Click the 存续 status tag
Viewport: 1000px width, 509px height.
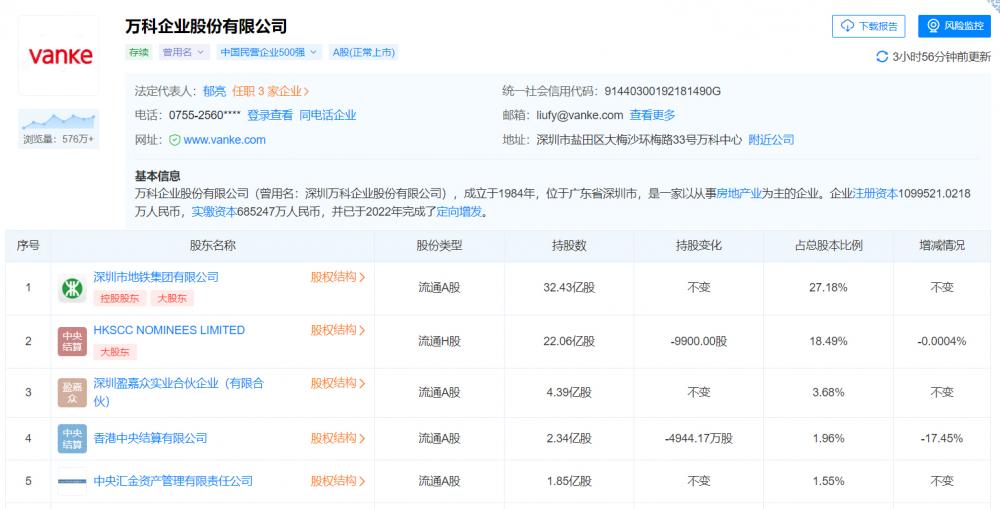point(138,52)
